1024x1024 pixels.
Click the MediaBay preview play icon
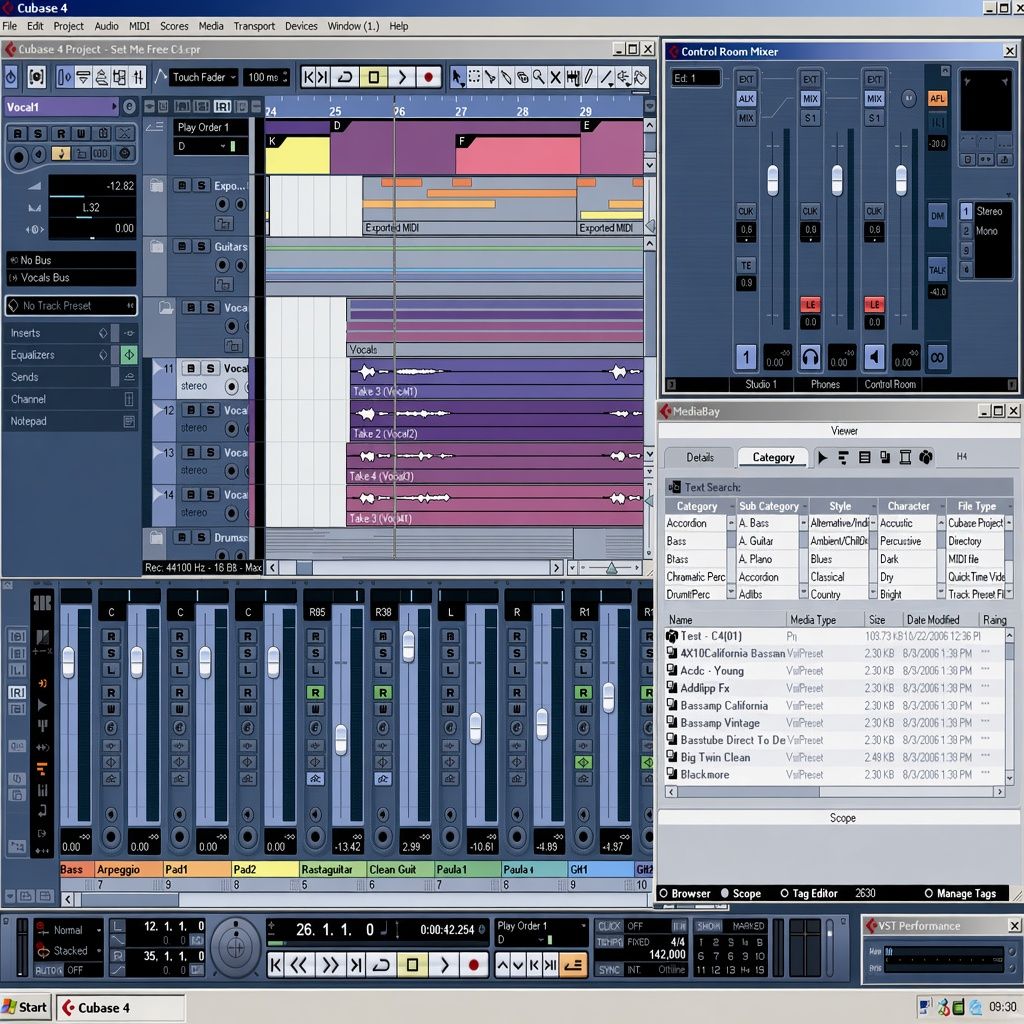(822, 458)
